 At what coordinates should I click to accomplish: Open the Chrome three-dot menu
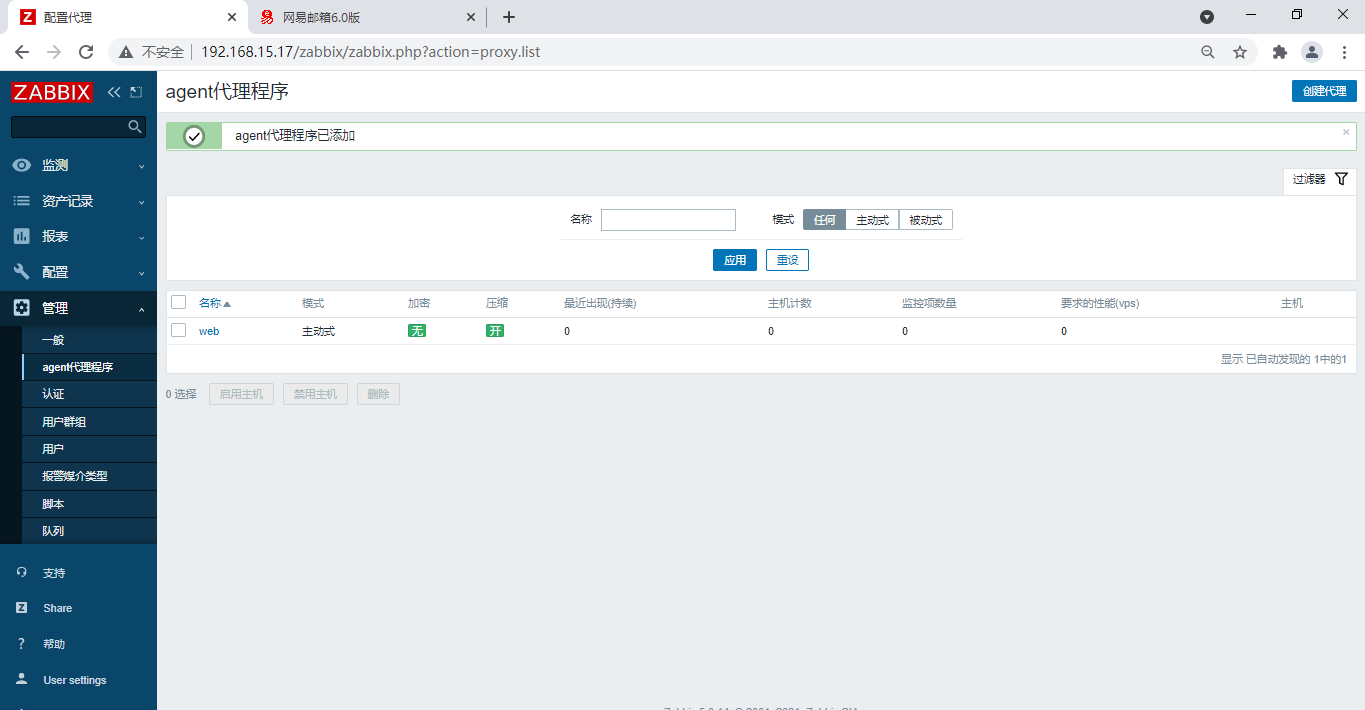click(x=1344, y=52)
